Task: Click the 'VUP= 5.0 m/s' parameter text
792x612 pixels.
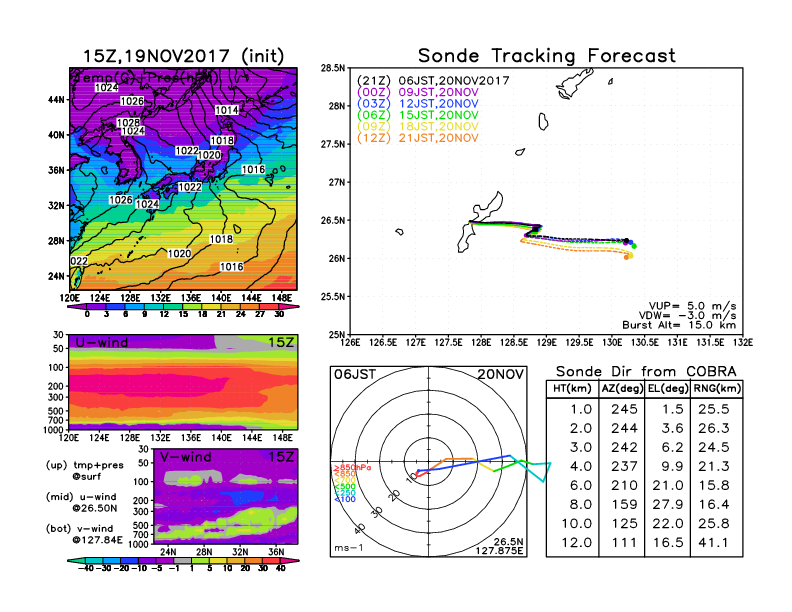Action: [692, 306]
